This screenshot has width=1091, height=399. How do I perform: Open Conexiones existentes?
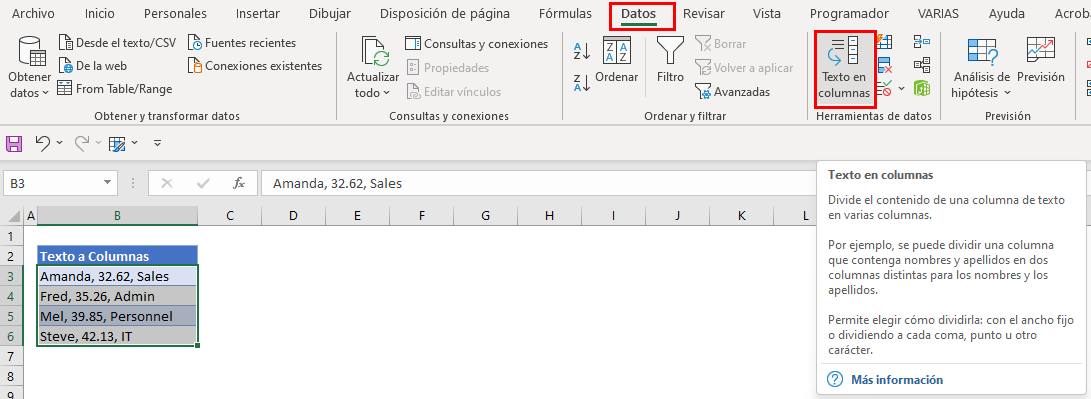click(x=255, y=66)
